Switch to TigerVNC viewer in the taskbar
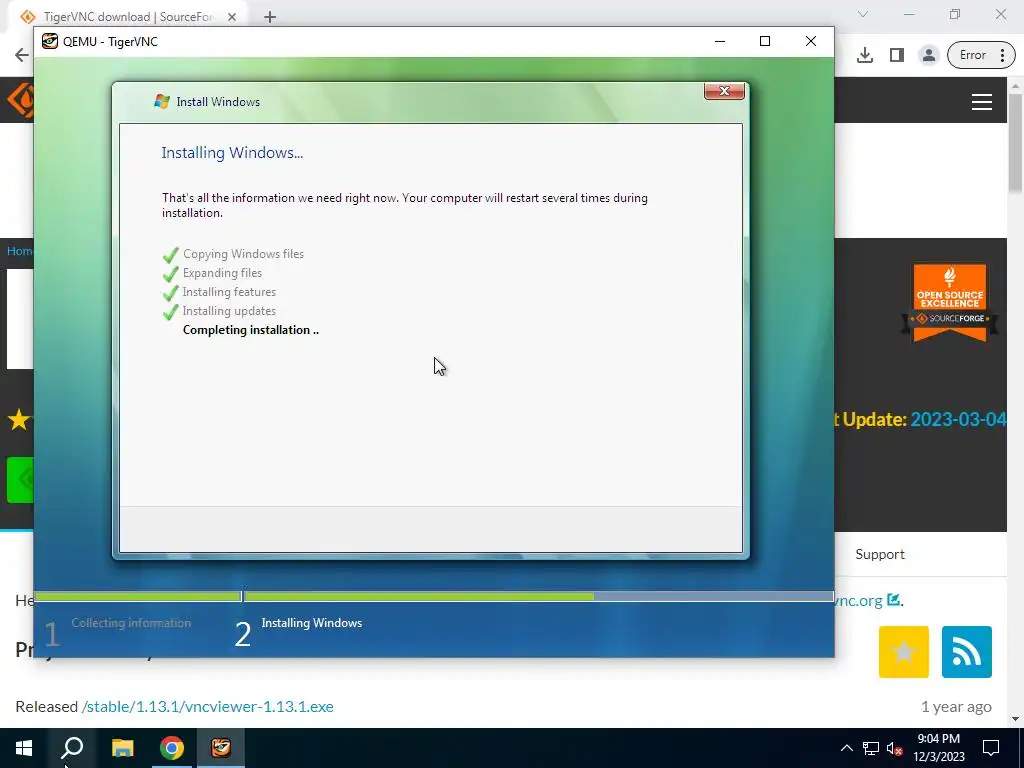Image resolution: width=1024 pixels, height=768 pixels. (x=221, y=748)
